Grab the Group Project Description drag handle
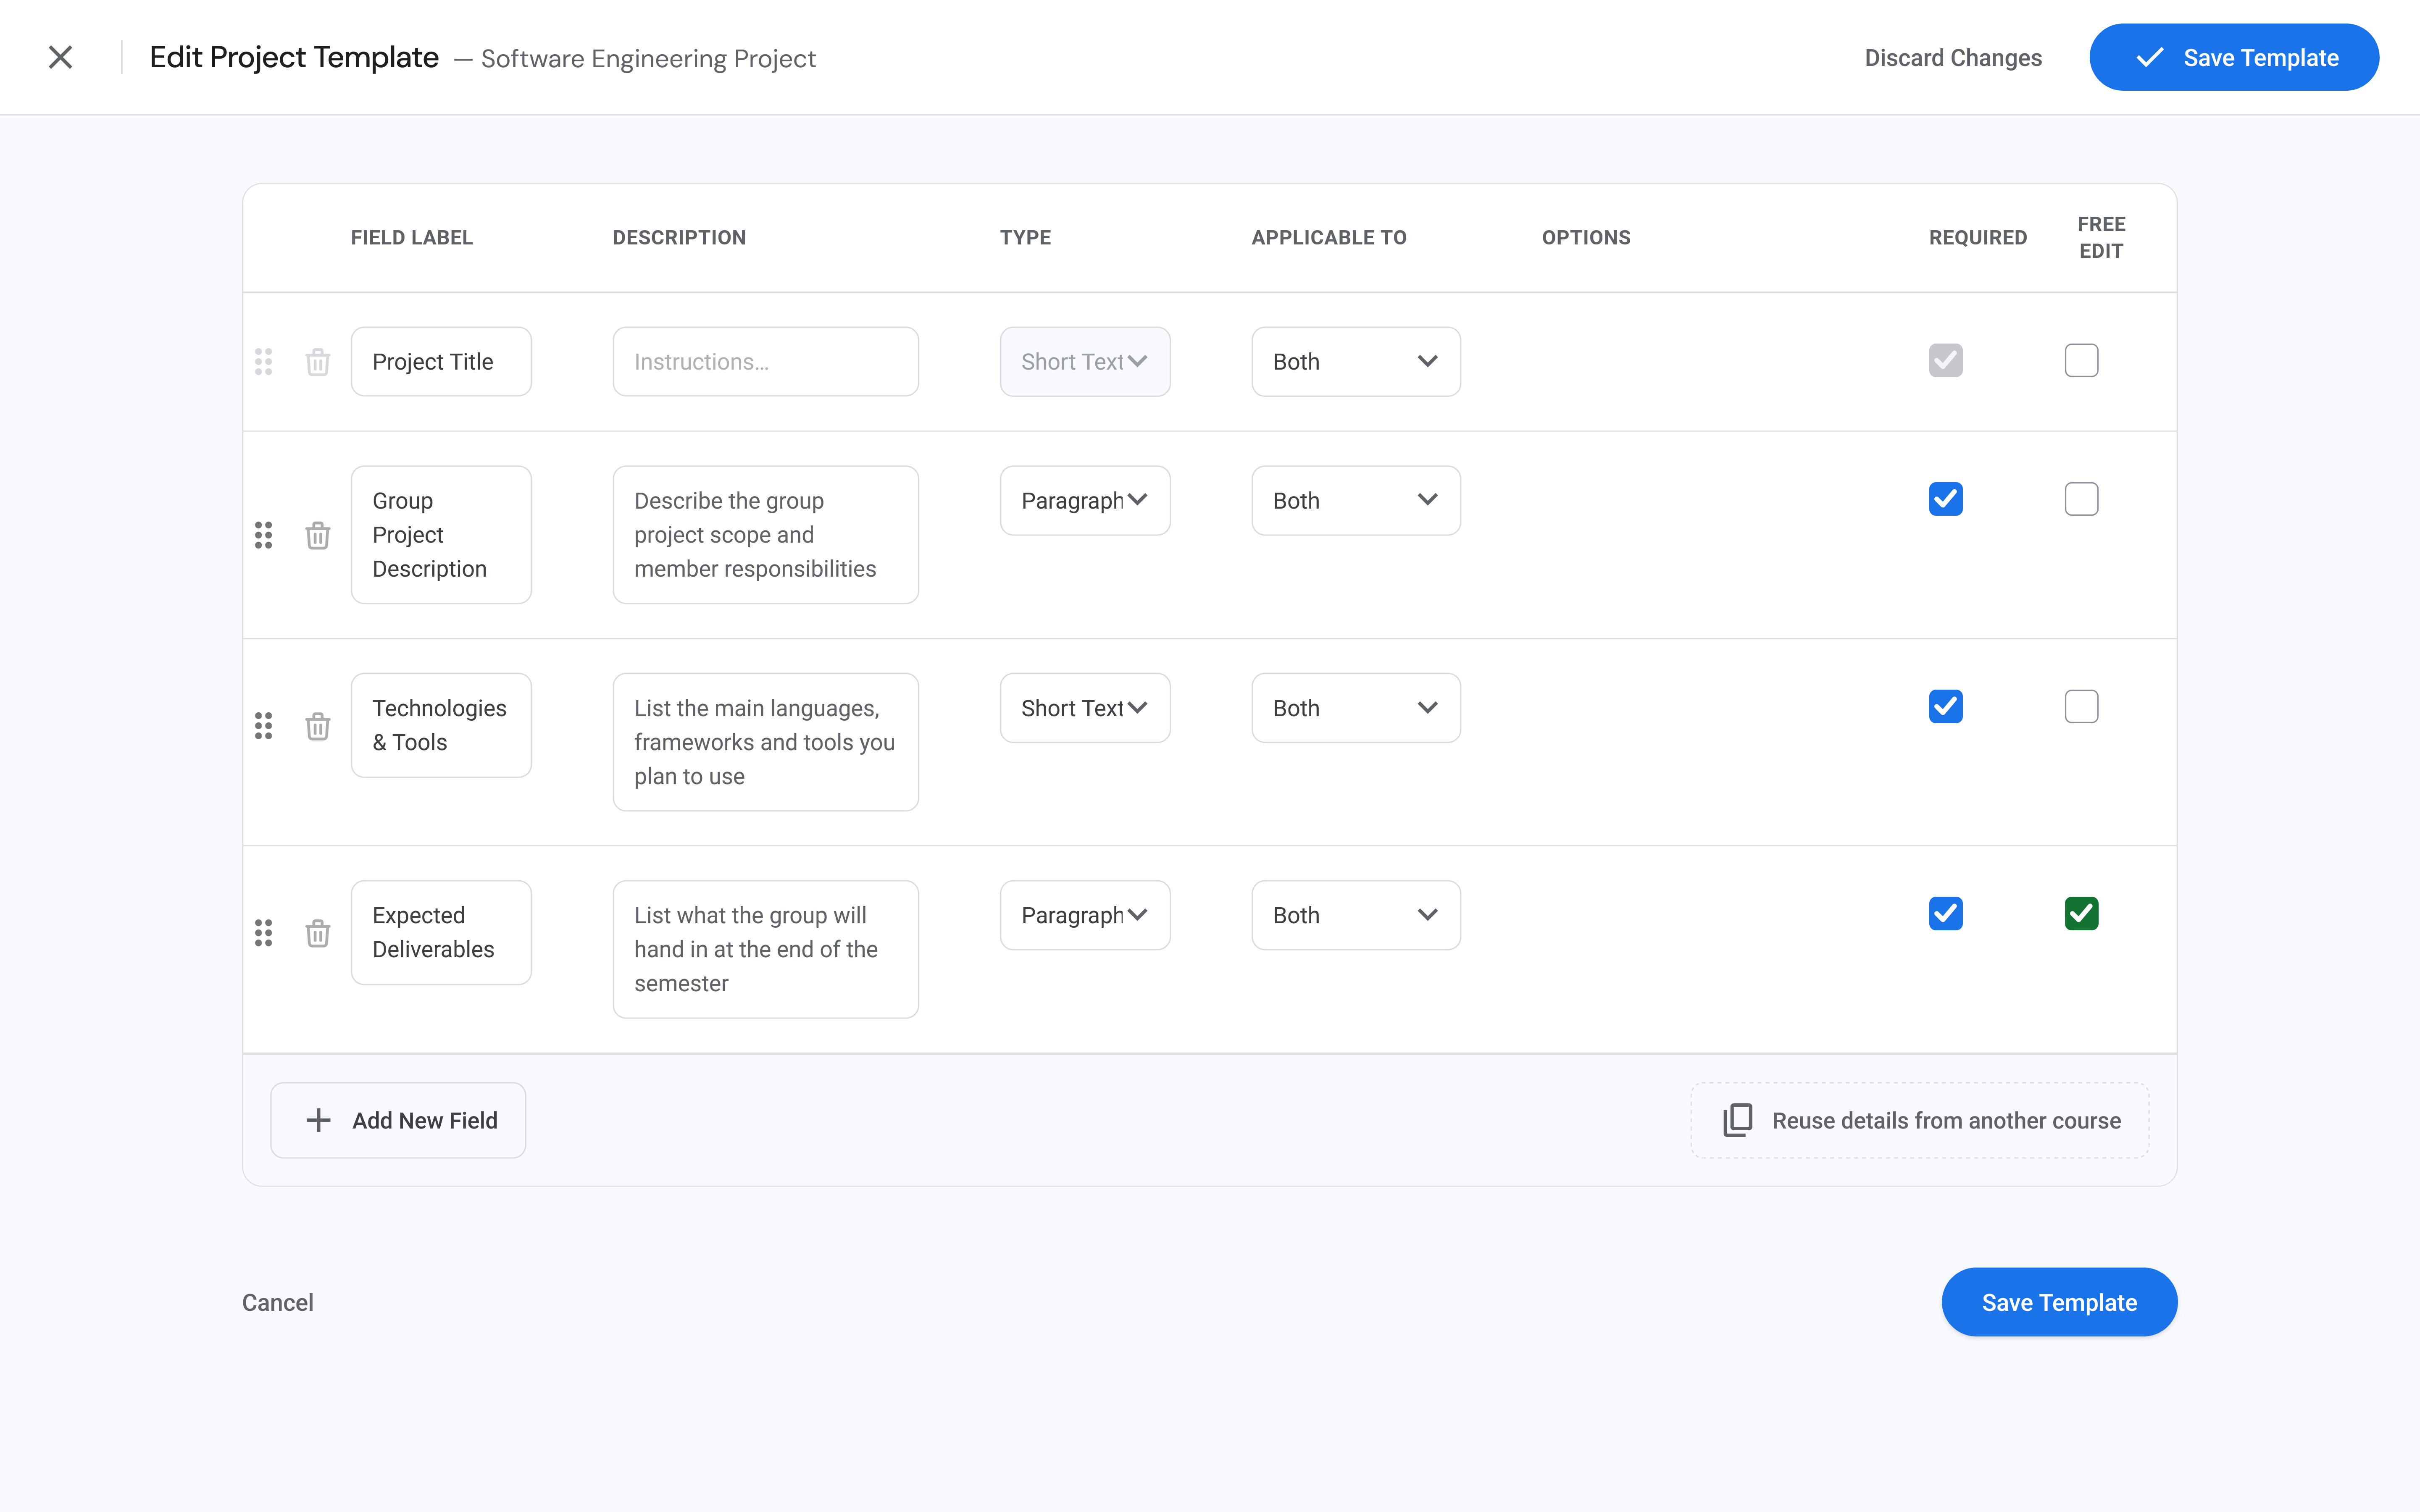 pyautogui.click(x=264, y=535)
